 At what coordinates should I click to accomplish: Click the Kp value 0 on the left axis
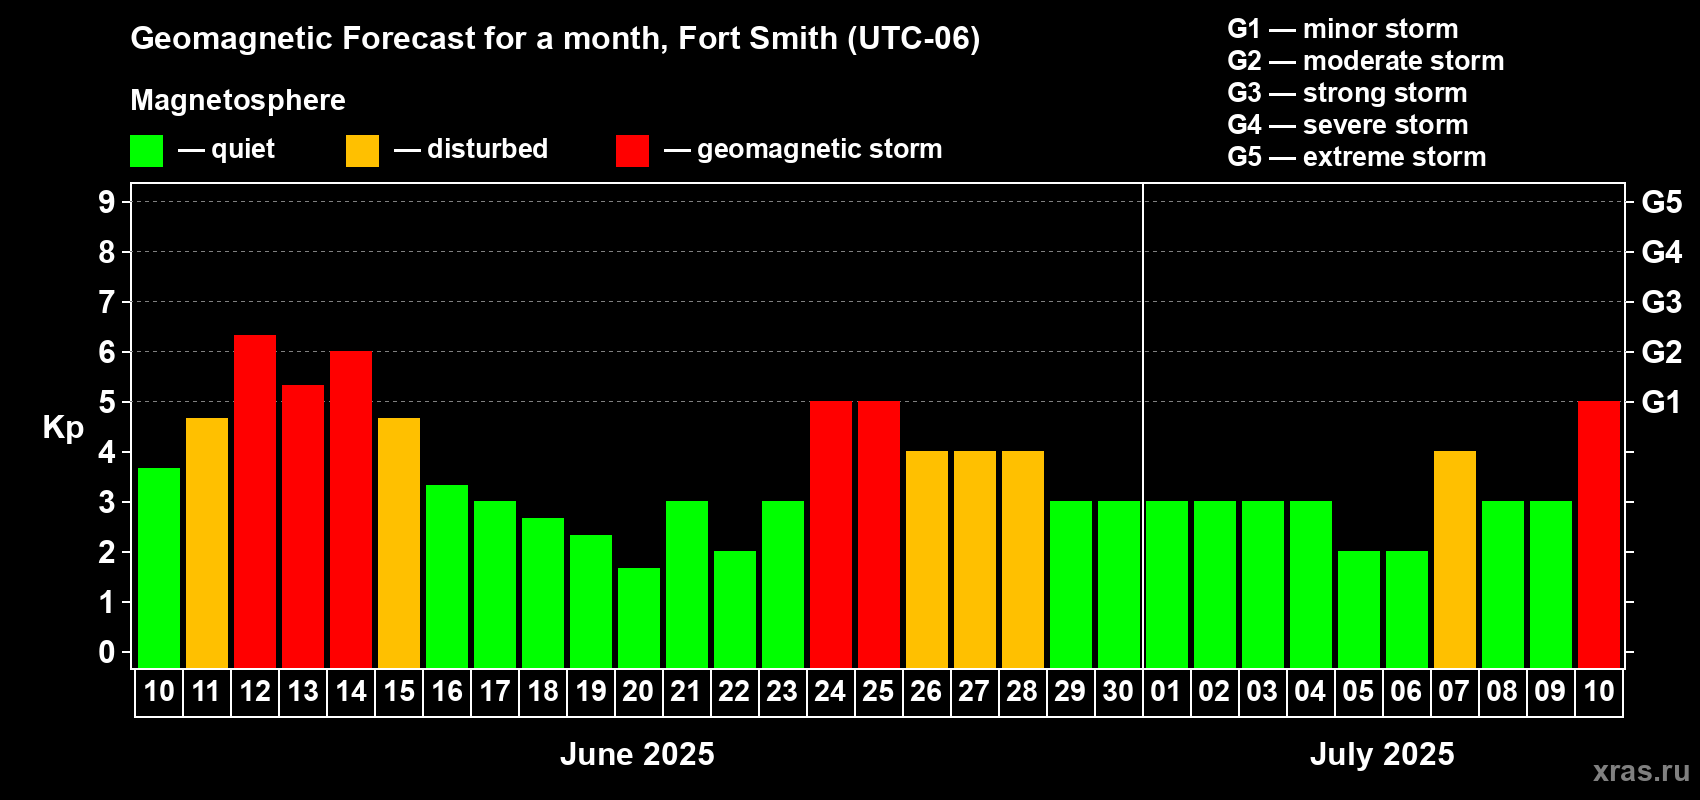(107, 652)
